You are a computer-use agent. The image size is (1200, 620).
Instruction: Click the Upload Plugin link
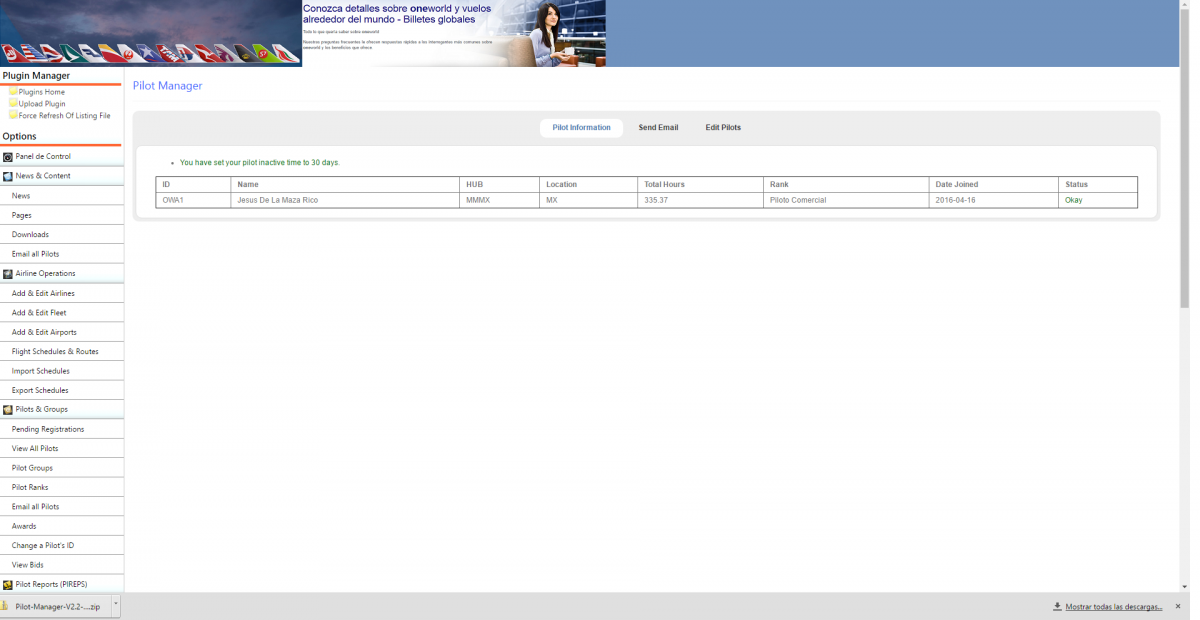point(42,104)
